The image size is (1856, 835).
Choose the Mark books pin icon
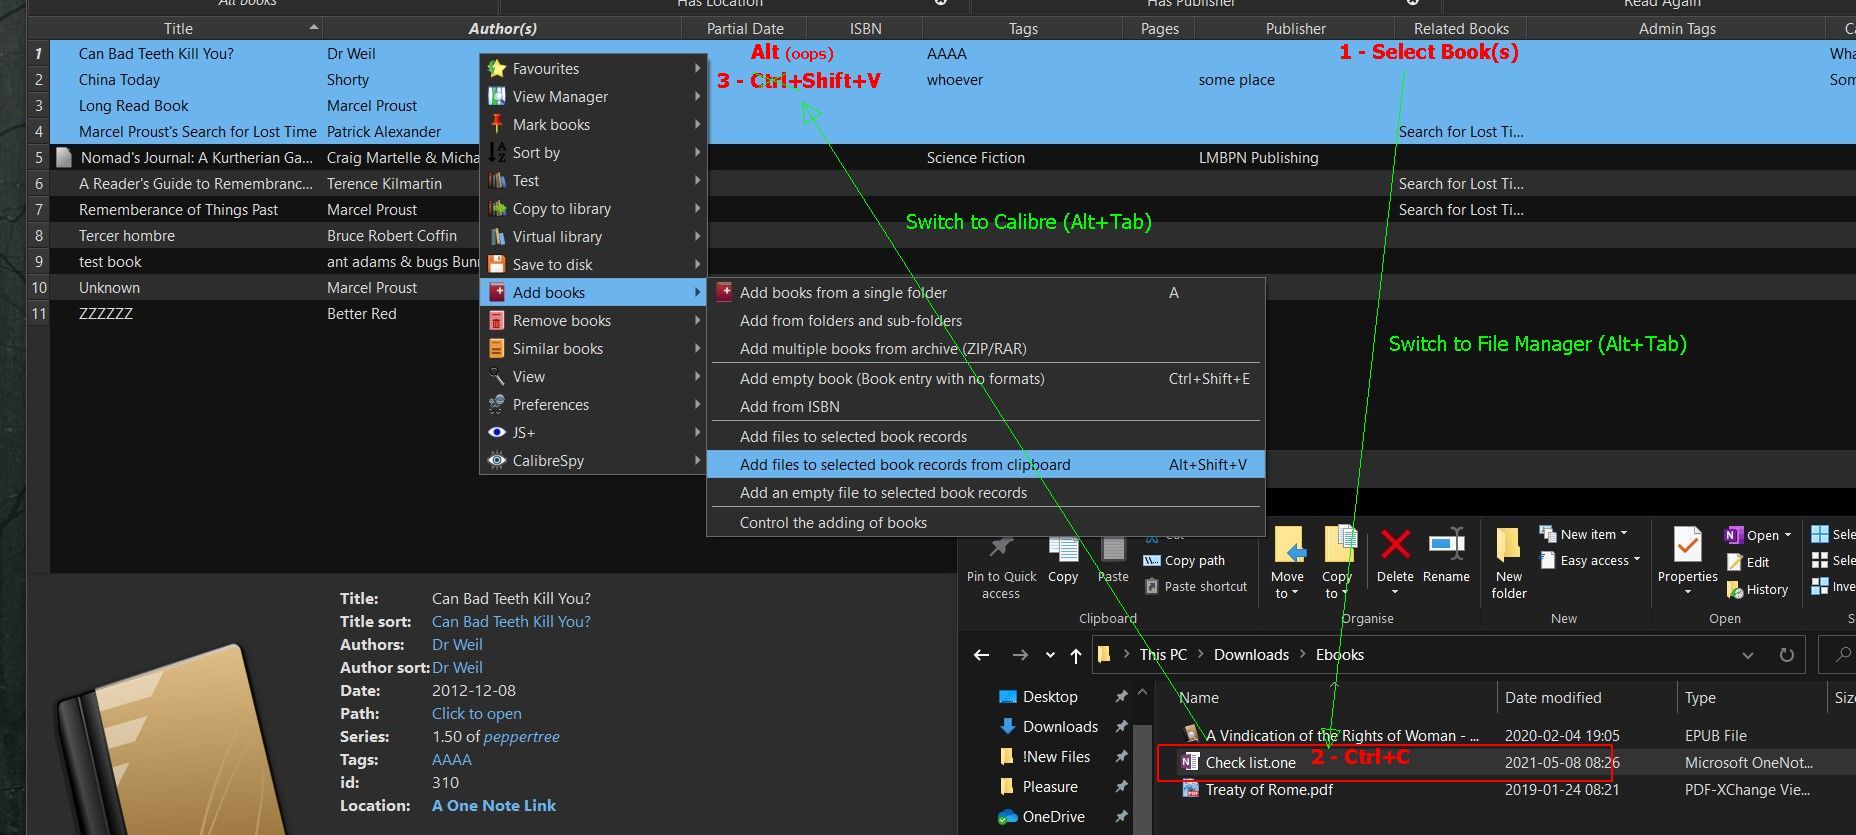(x=496, y=124)
